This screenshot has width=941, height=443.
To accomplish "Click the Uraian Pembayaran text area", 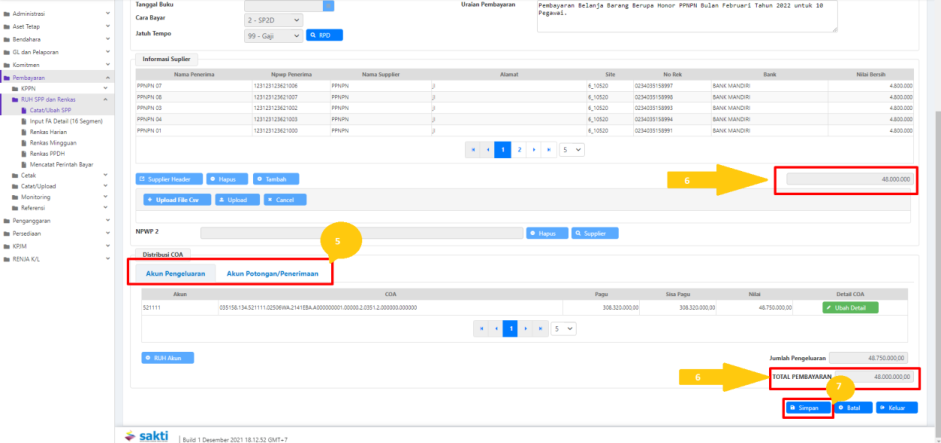I will (726, 15).
